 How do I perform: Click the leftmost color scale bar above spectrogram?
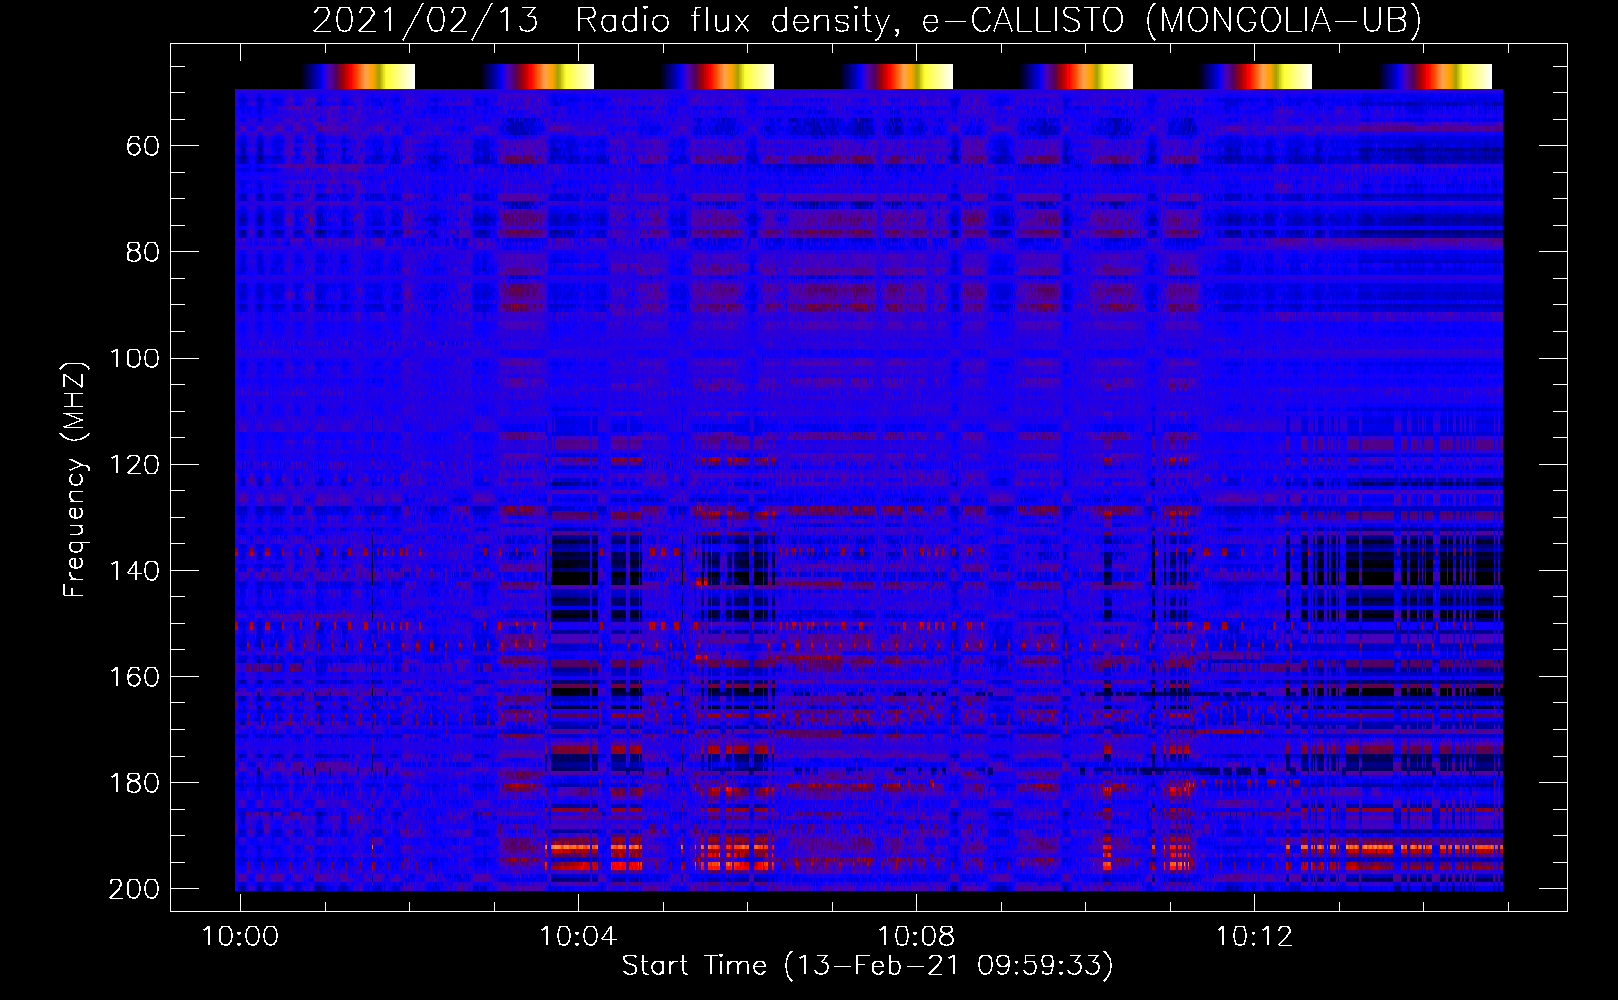click(358, 76)
